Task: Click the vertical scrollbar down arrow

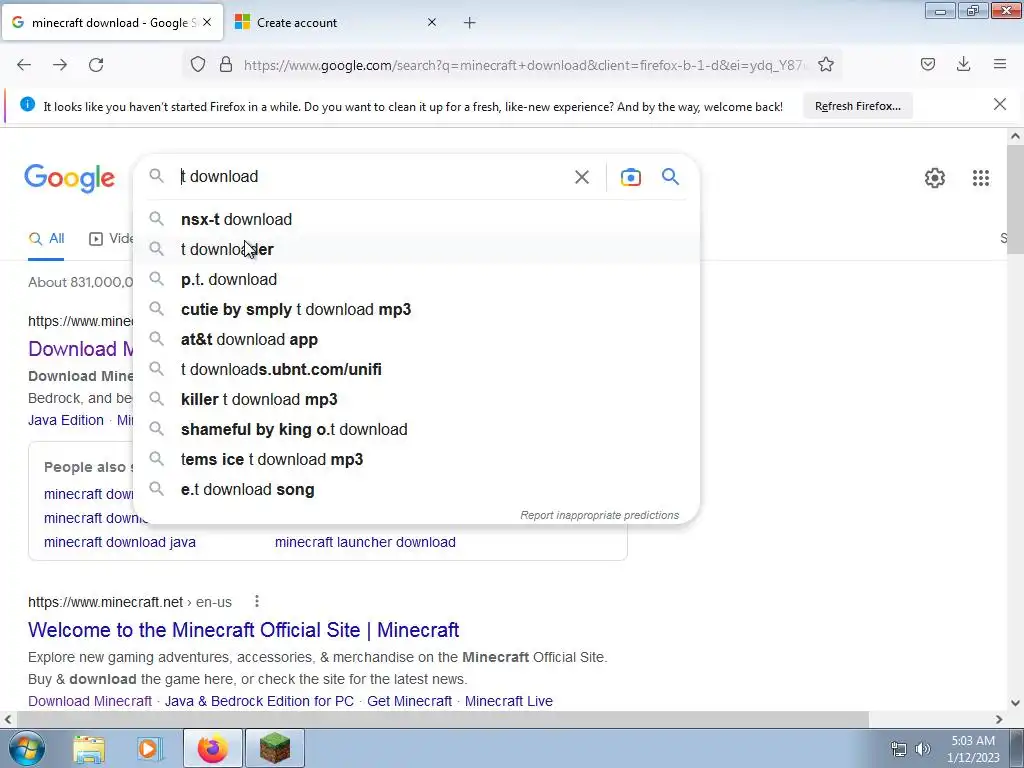Action: (1015, 703)
